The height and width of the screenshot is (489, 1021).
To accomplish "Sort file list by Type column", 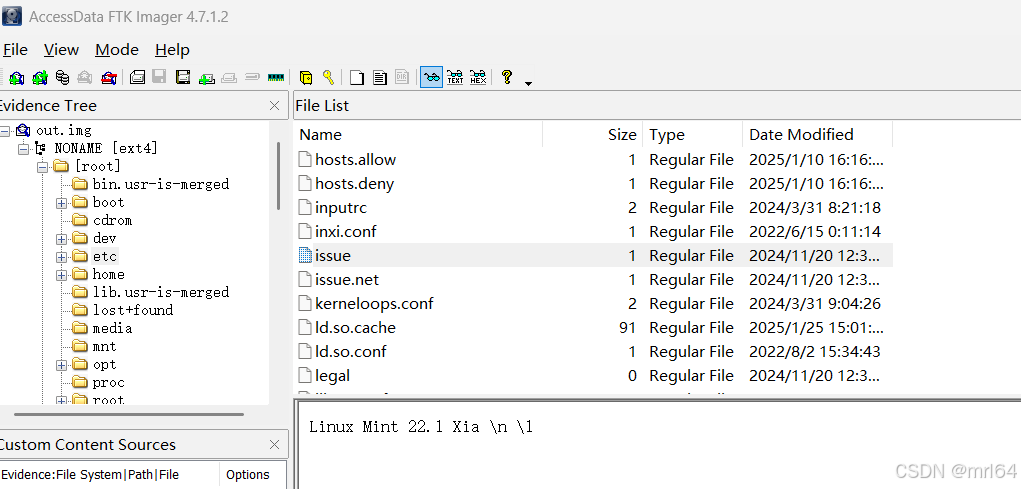I will click(693, 135).
